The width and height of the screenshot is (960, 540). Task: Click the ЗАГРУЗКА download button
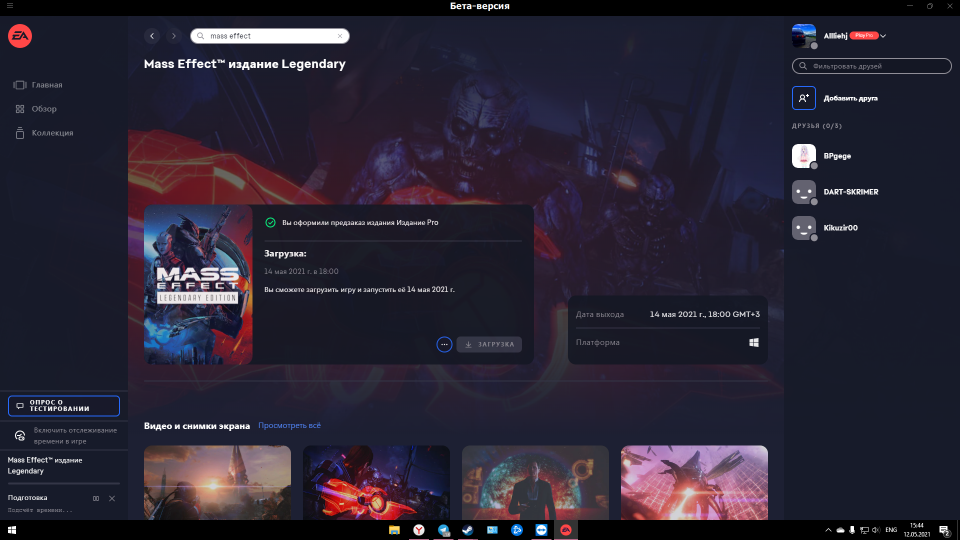pyautogui.click(x=489, y=344)
